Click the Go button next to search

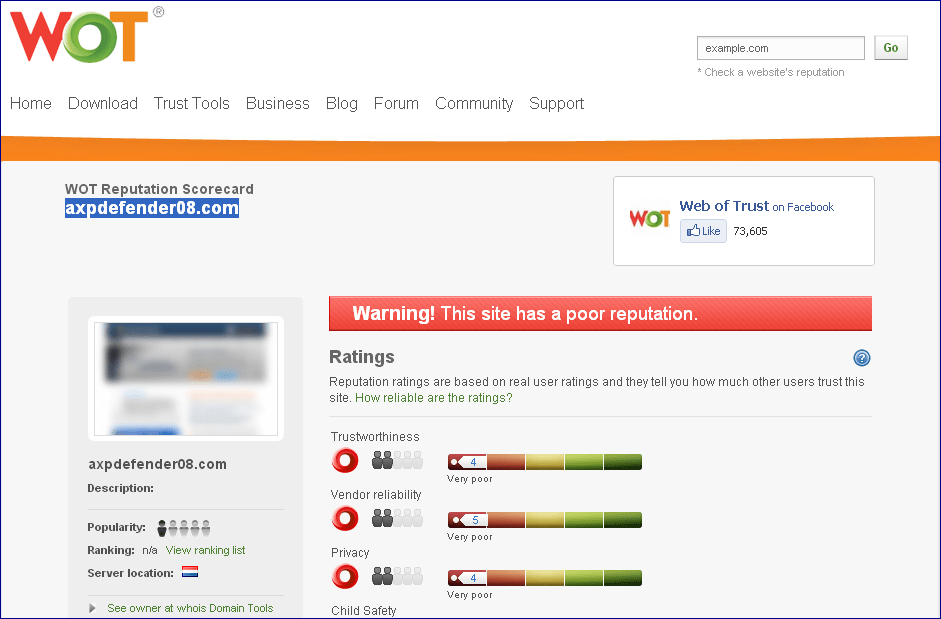891,48
